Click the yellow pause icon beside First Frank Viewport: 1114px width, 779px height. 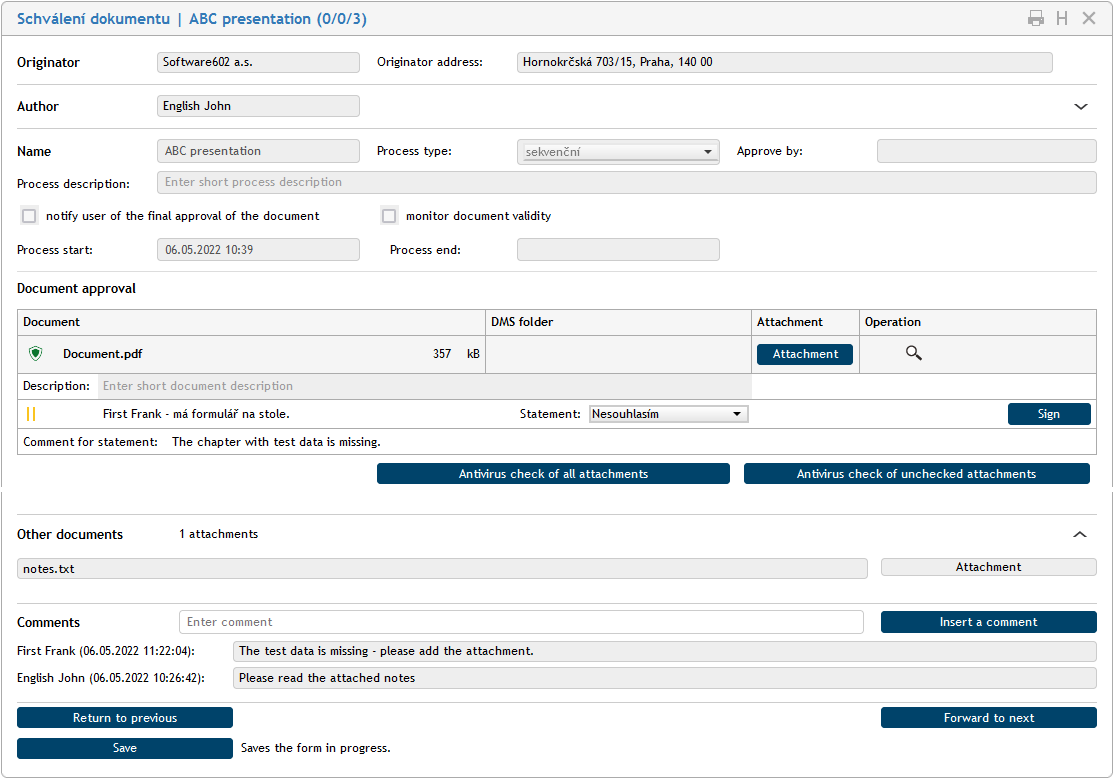pyautogui.click(x=31, y=414)
